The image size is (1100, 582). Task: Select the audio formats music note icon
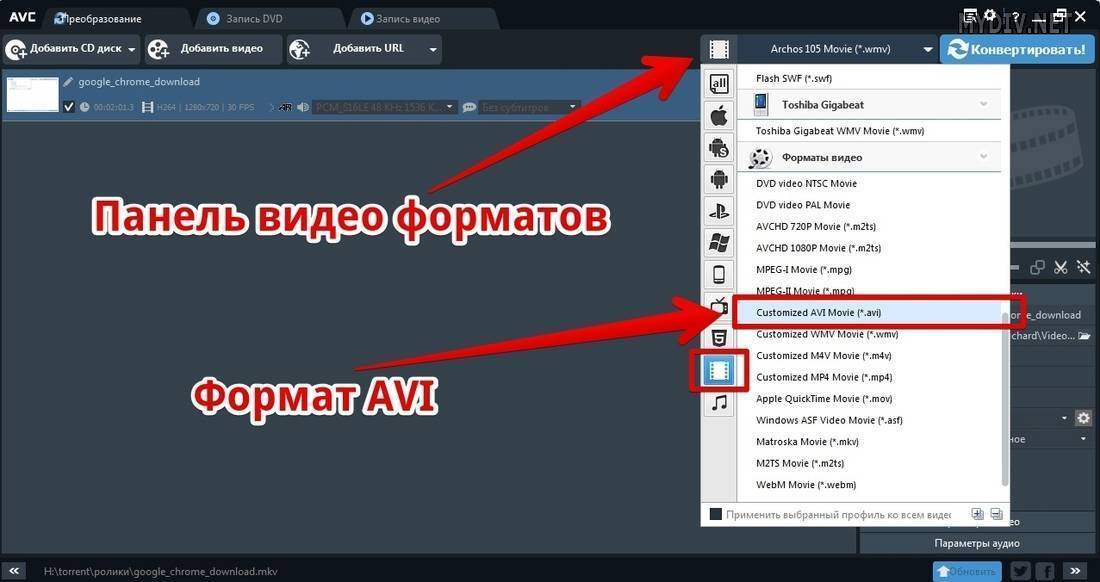(719, 403)
